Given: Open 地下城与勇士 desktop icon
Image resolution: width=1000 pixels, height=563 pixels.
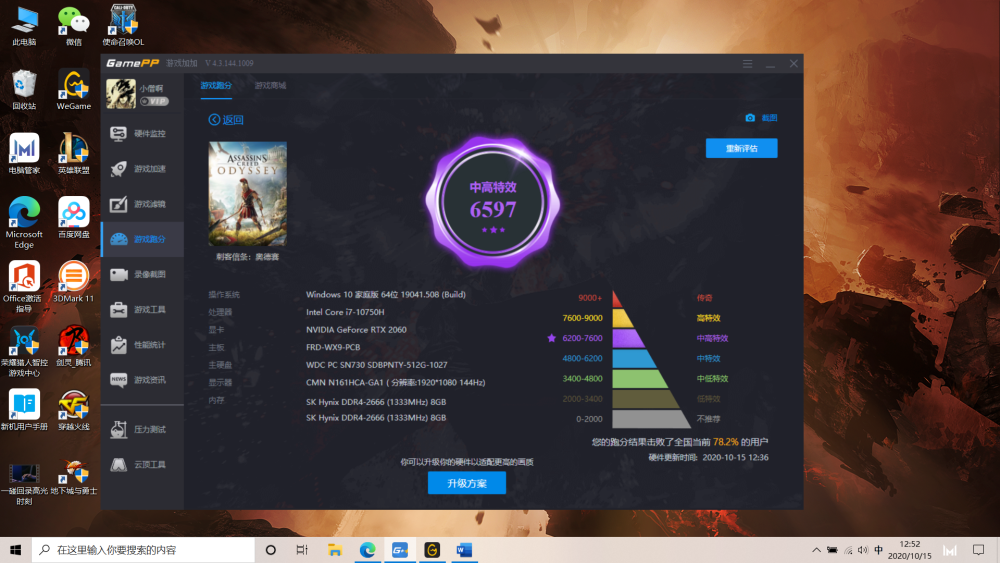Looking at the screenshot, I should pos(73,475).
